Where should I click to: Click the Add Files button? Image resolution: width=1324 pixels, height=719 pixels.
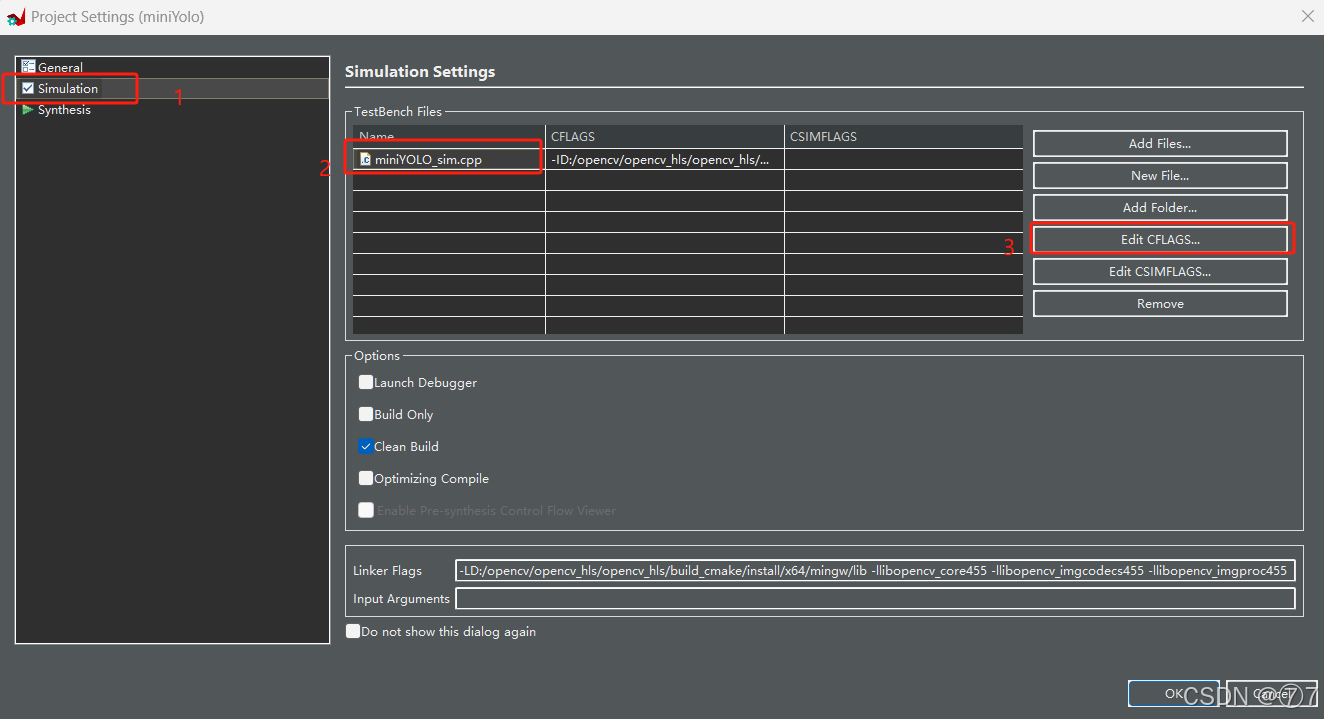pyautogui.click(x=1159, y=143)
